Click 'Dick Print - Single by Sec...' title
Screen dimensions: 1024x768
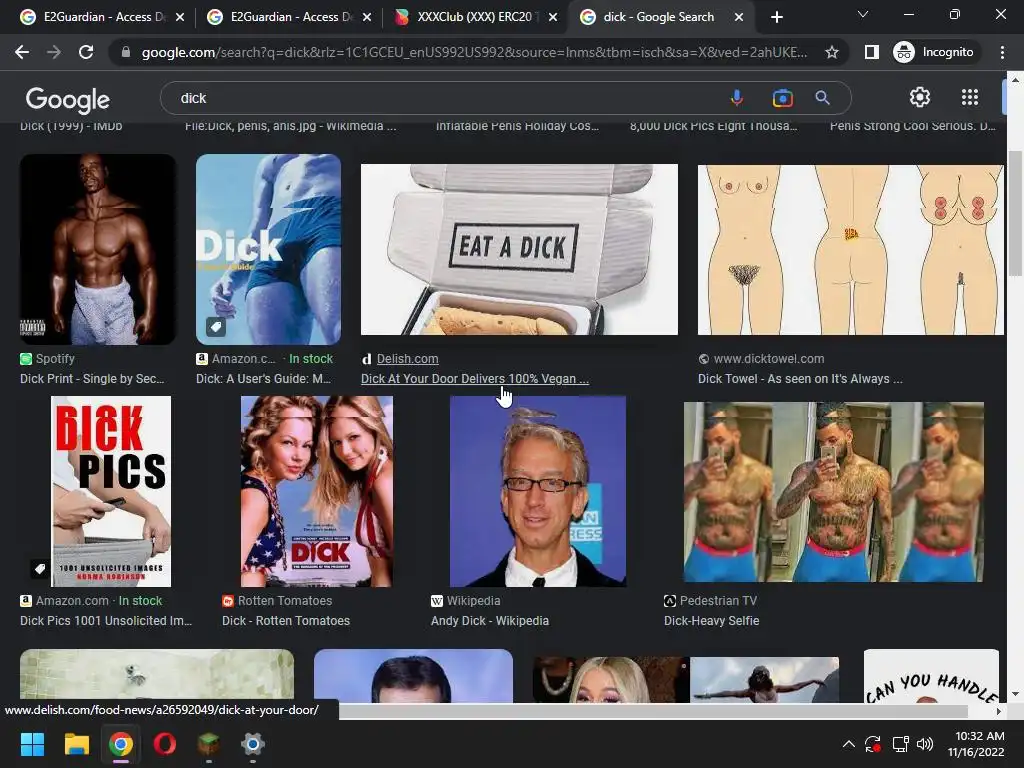point(92,379)
